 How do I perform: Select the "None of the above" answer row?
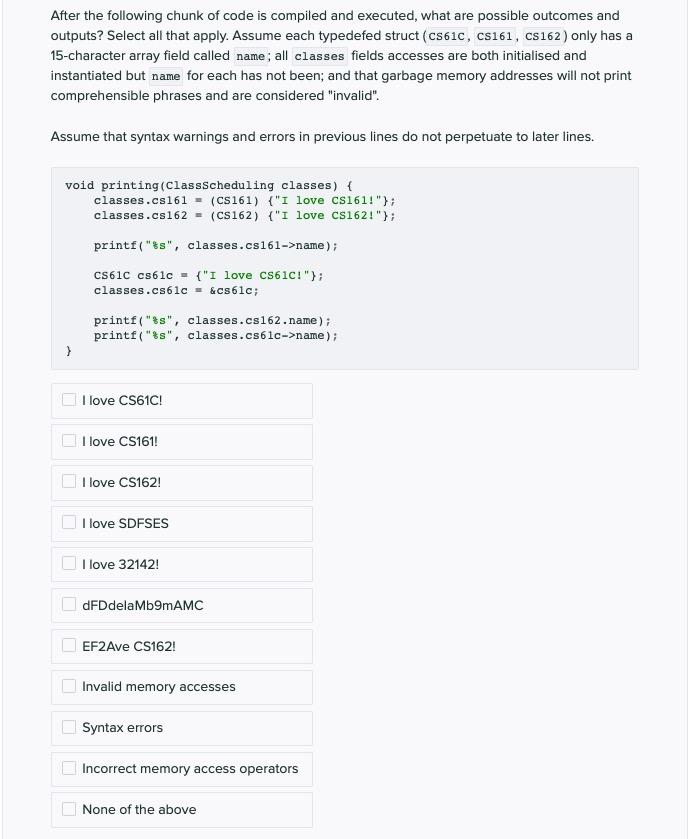[181, 809]
